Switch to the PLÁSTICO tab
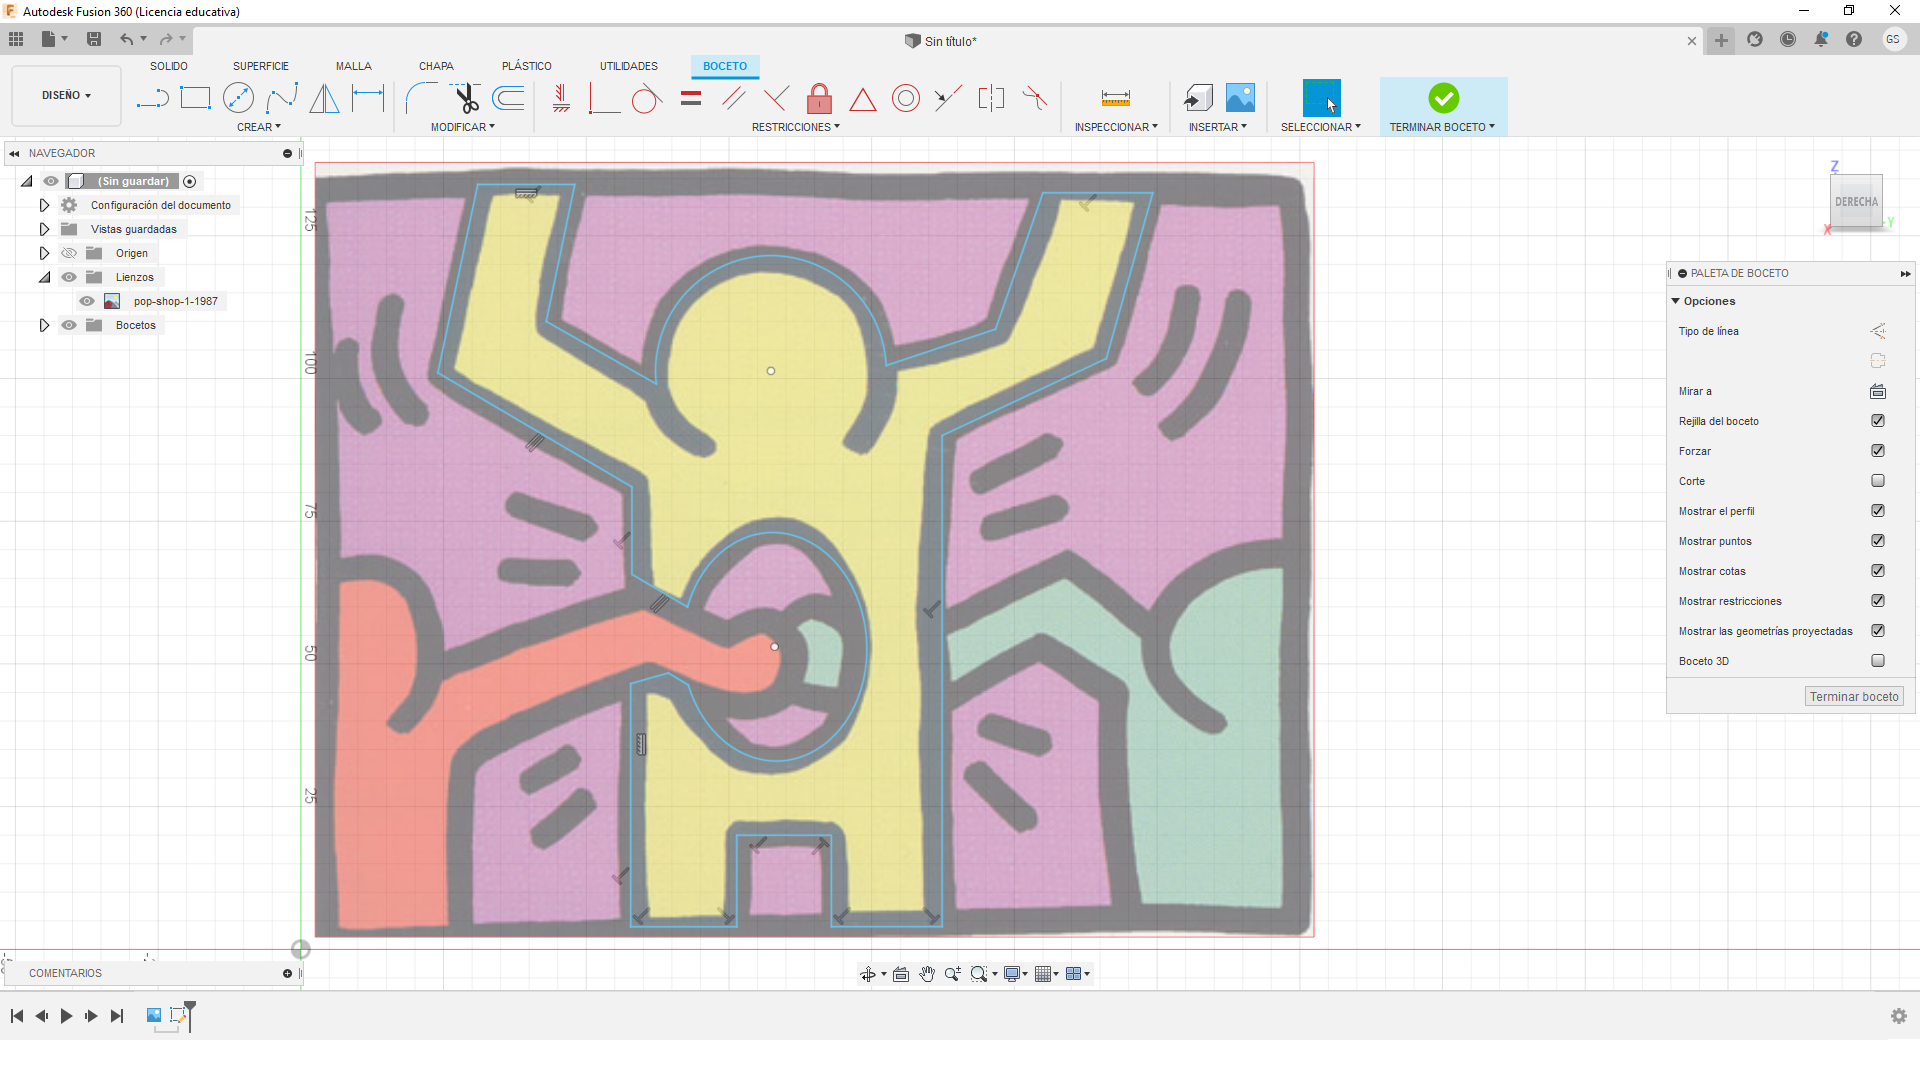Screen dimensions: 1920x1080 [x=527, y=66]
